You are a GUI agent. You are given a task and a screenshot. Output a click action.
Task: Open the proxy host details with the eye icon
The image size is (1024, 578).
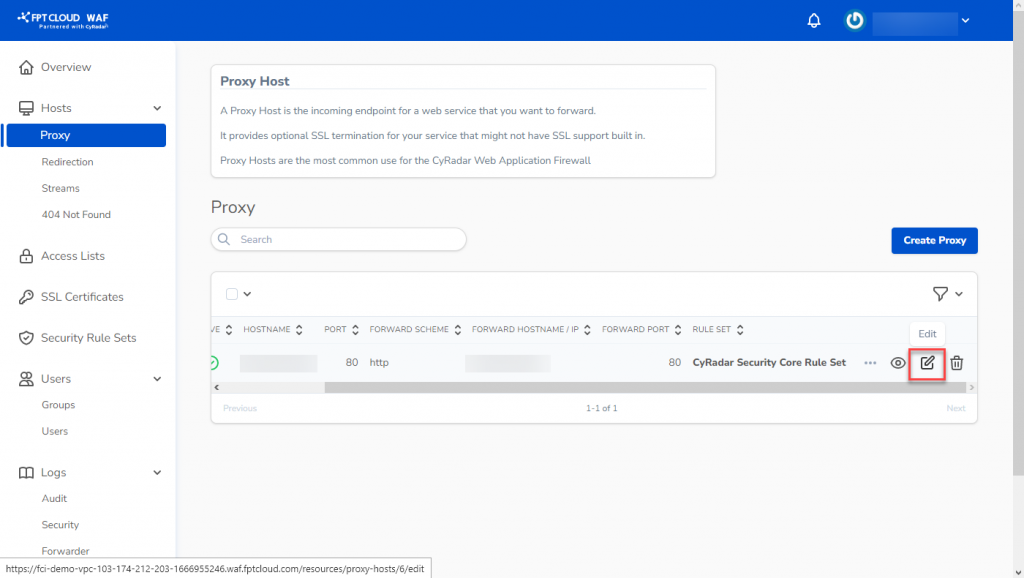(897, 363)
